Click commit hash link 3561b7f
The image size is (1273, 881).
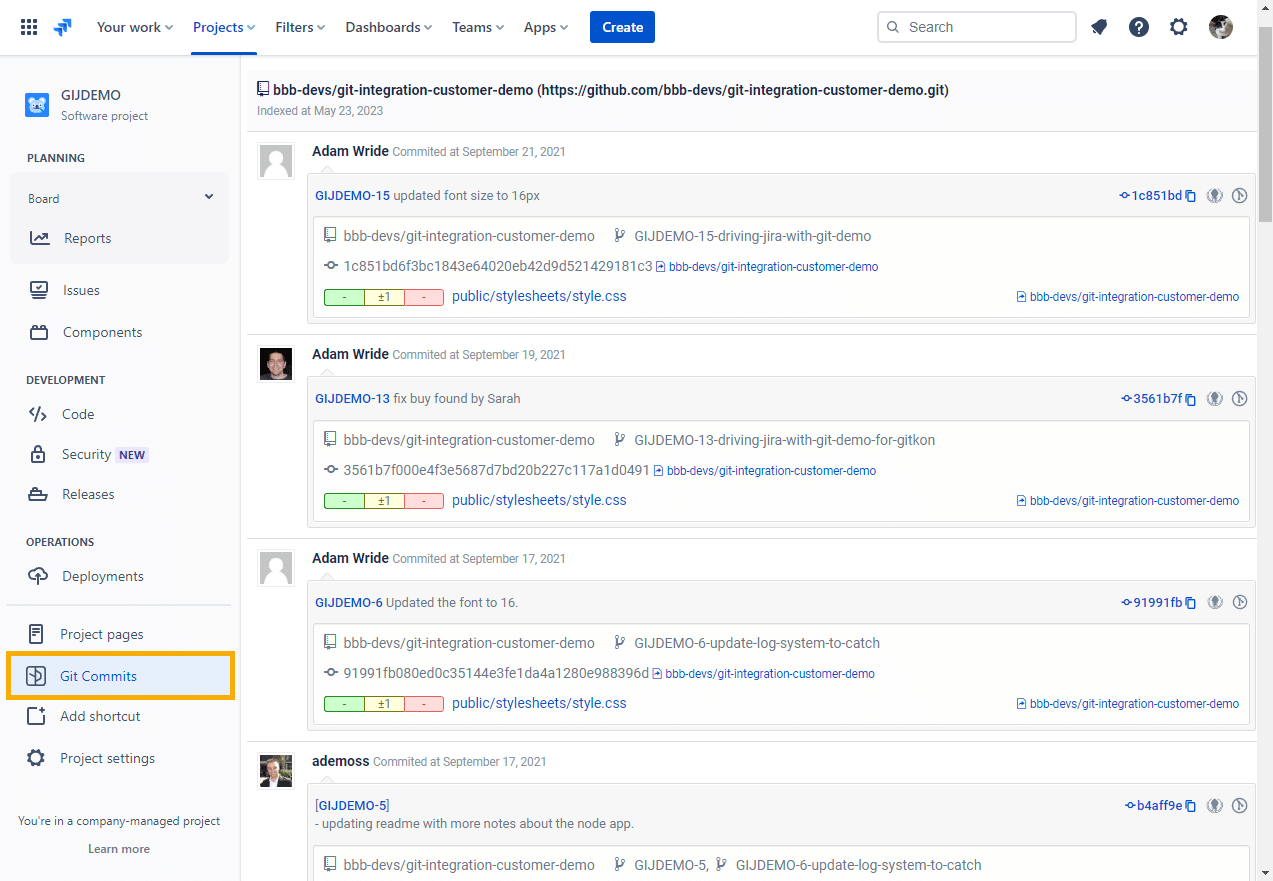coord(1152,399)
